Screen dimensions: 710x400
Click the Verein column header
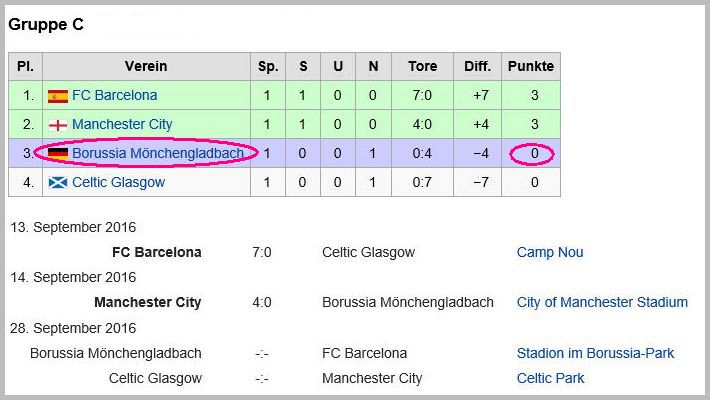click(146, 66)
